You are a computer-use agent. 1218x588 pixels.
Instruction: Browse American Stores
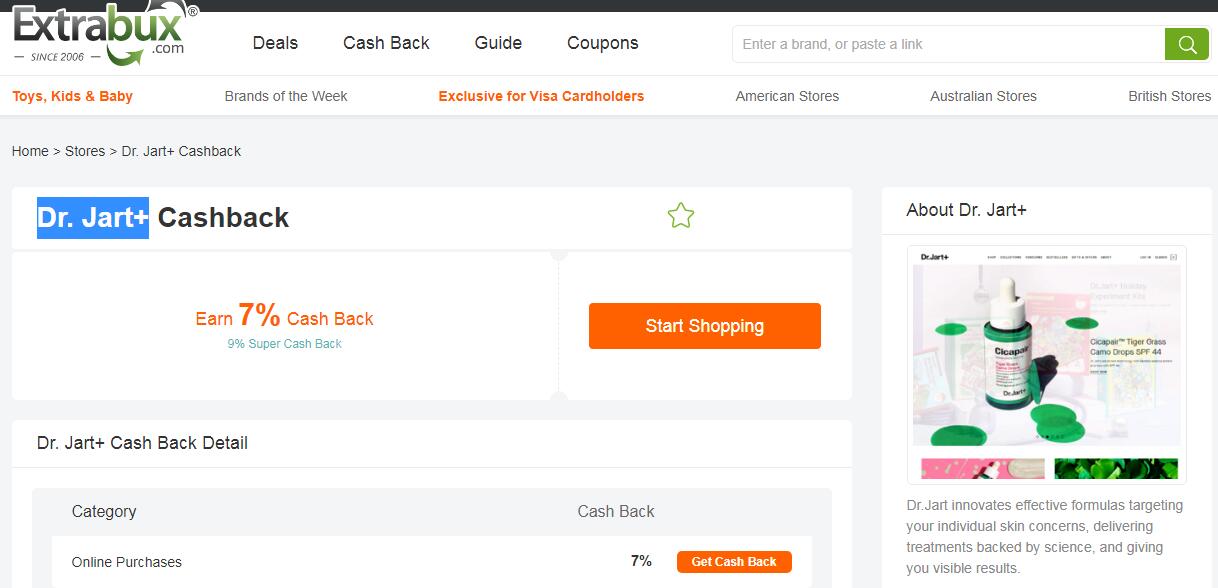coord(787,96)
